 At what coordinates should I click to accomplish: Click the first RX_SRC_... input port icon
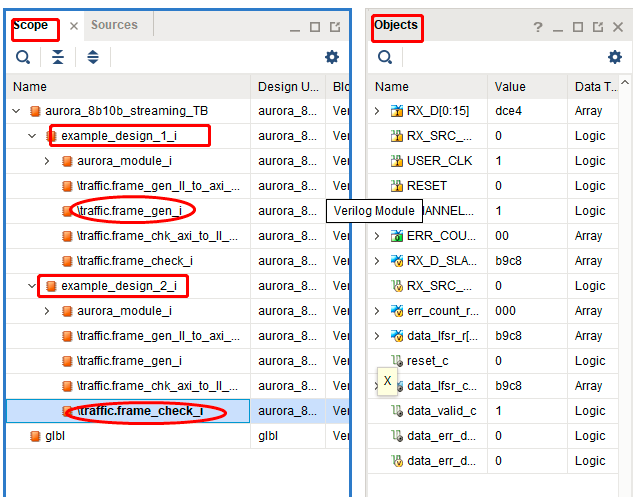tap(397, 136)
